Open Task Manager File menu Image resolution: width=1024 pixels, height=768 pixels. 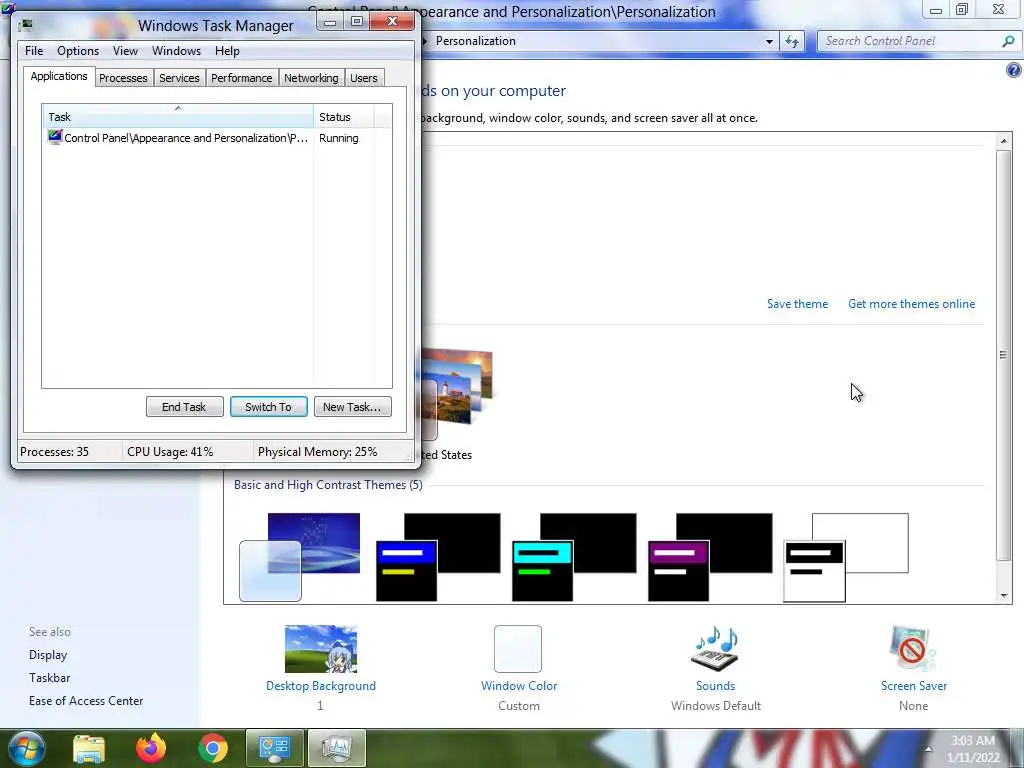coord(34,51)
